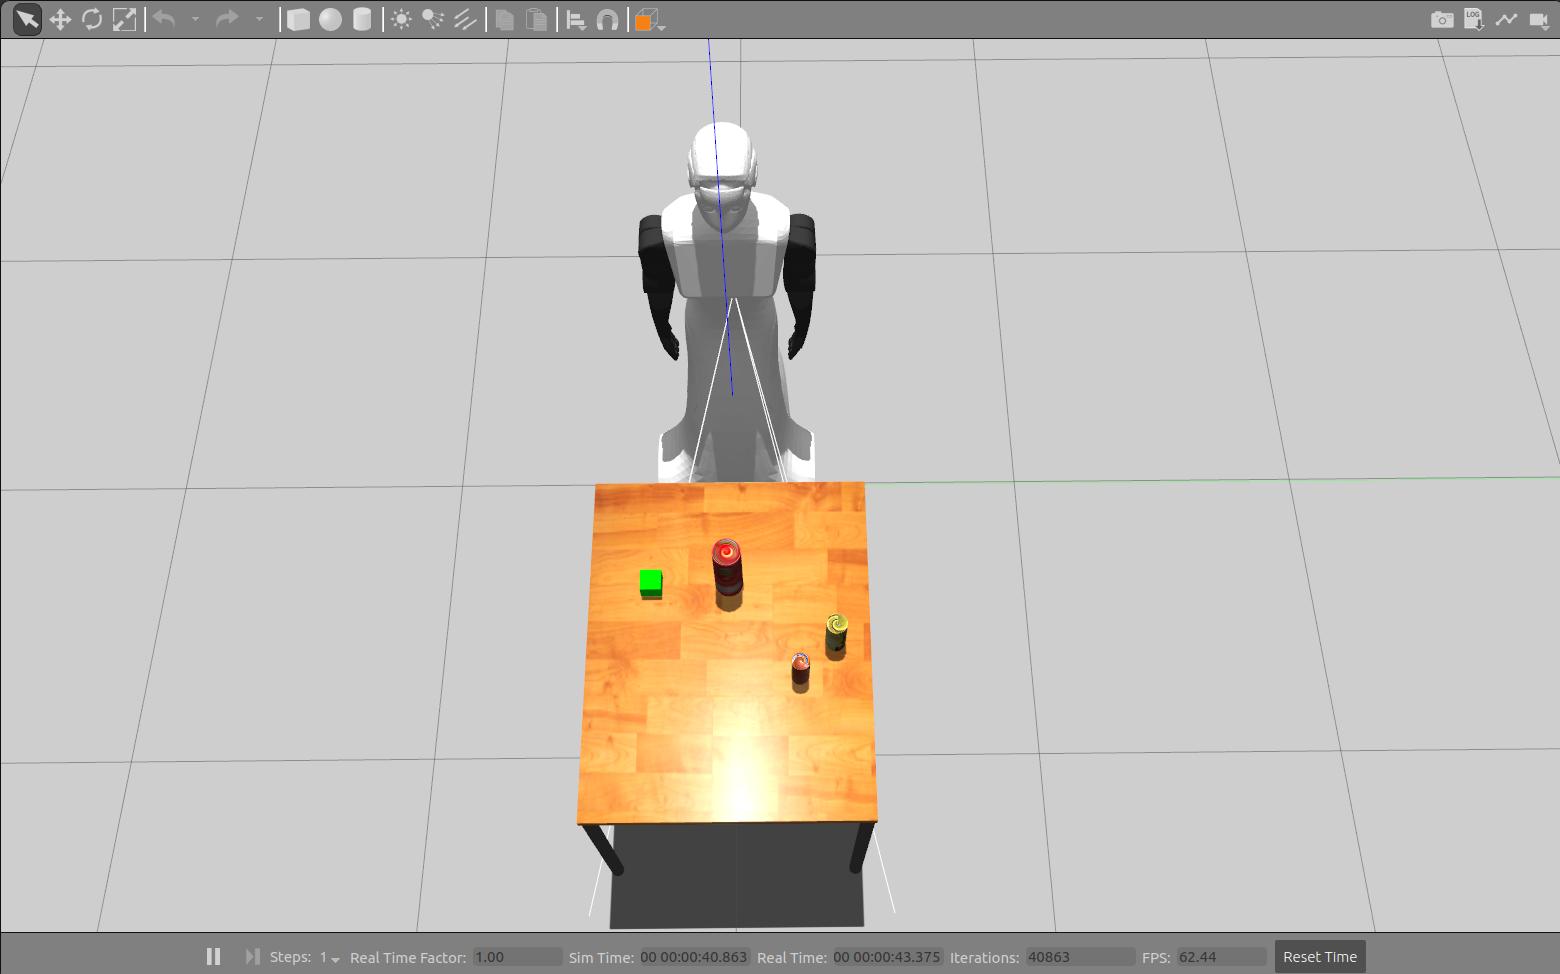Click the "Steps:" label
The height and width of the screenshot is (974, 1560).
290,957
